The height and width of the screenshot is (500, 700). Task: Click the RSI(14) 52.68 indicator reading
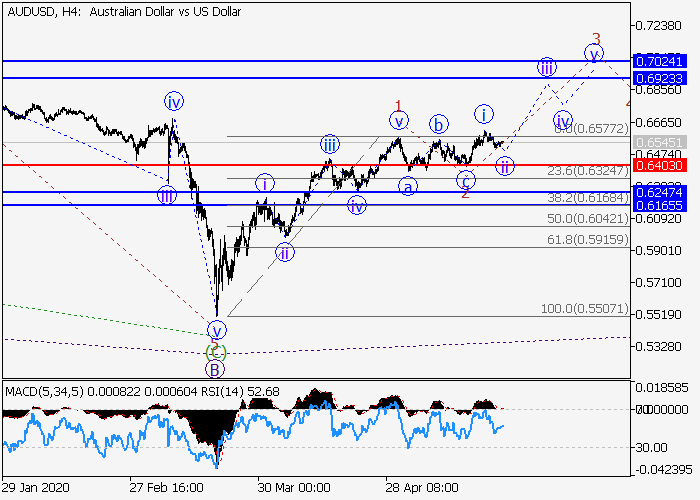[x=242, y=392]
